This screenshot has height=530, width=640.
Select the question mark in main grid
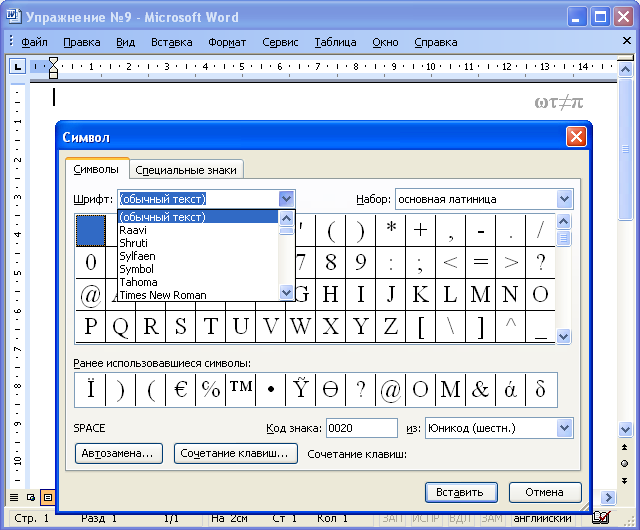click(x=540, y=262)
